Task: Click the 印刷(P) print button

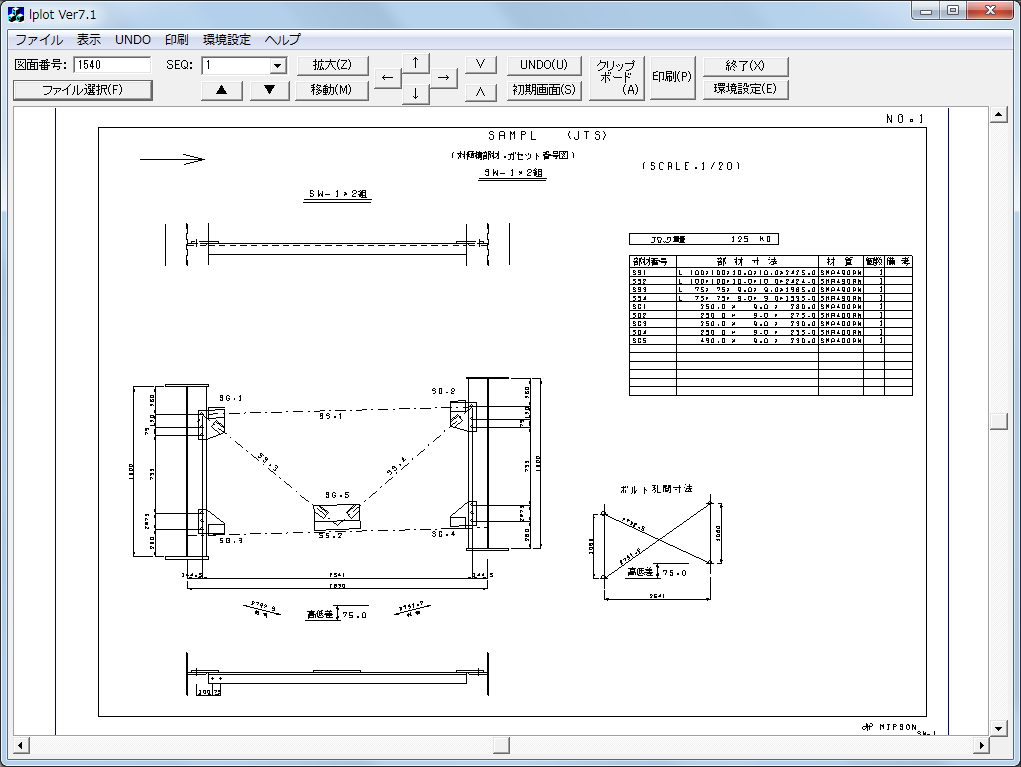Action: [672, 77]
